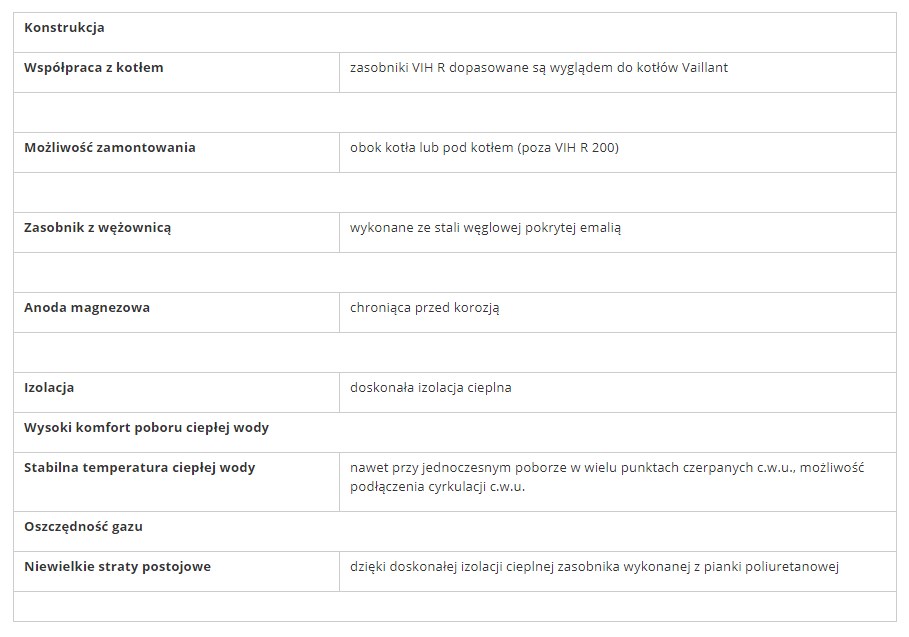
Task: Click the 'doskonała izolacja cieplna' cell
Action: [430, 388]
